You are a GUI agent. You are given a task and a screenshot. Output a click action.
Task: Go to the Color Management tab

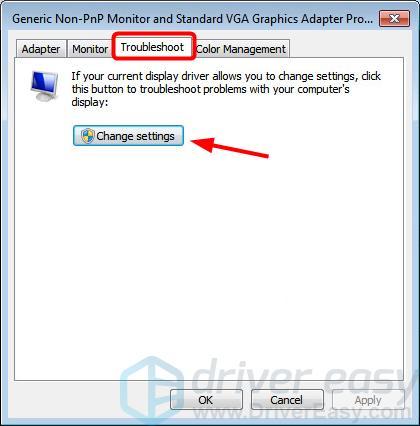click(x=241, y=49)
